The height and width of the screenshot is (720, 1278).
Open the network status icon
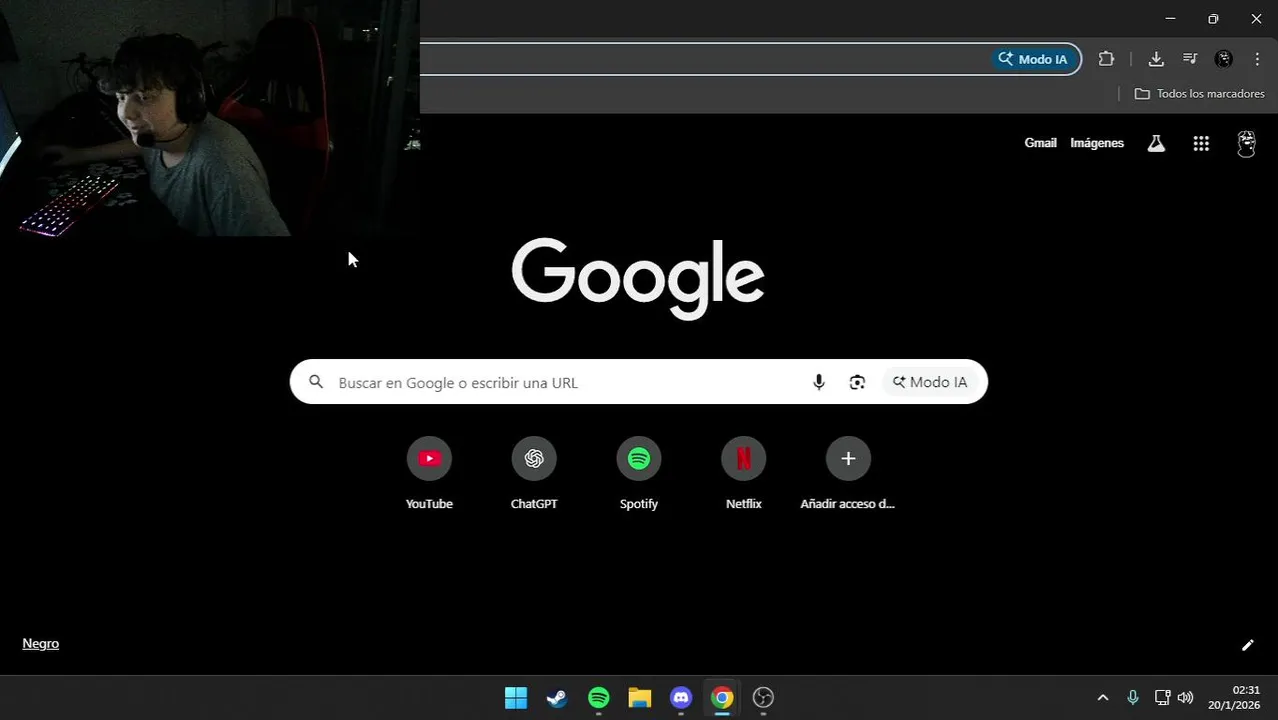1162,698
